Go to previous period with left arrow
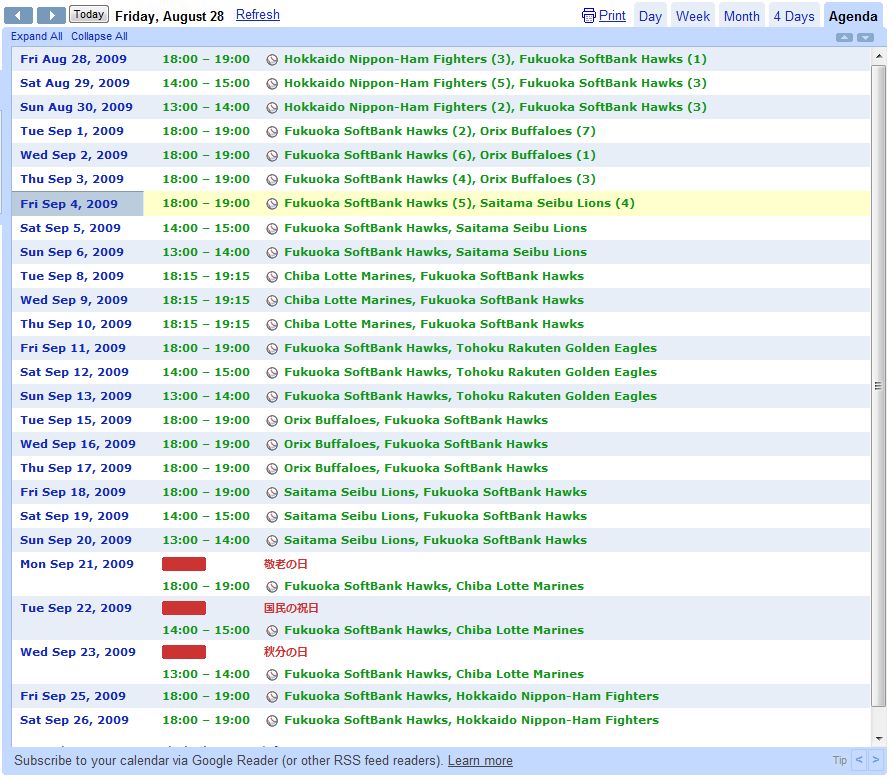This screenshot has height=779, width=894. point(18,15)
